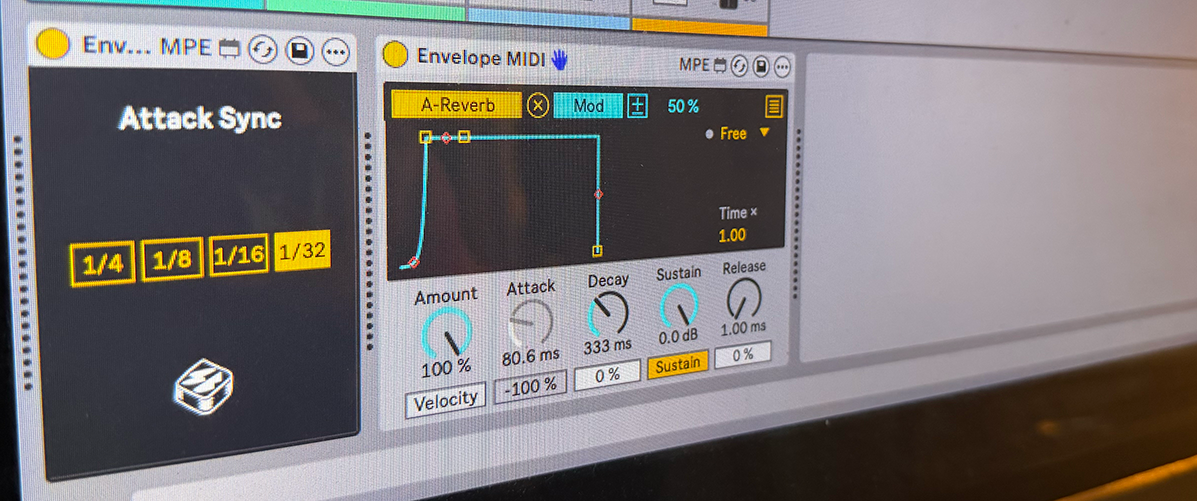
Task: Select 1/8 attack sync rate
Action: pyautogui.click(x=173, y=260)
